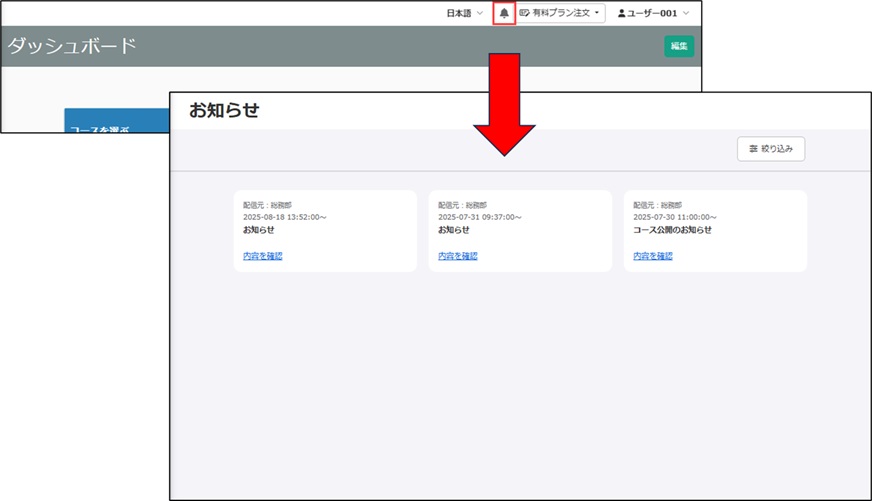Click the notification bell icon
The image size is (872, 501).
click(x=504, y=13)
